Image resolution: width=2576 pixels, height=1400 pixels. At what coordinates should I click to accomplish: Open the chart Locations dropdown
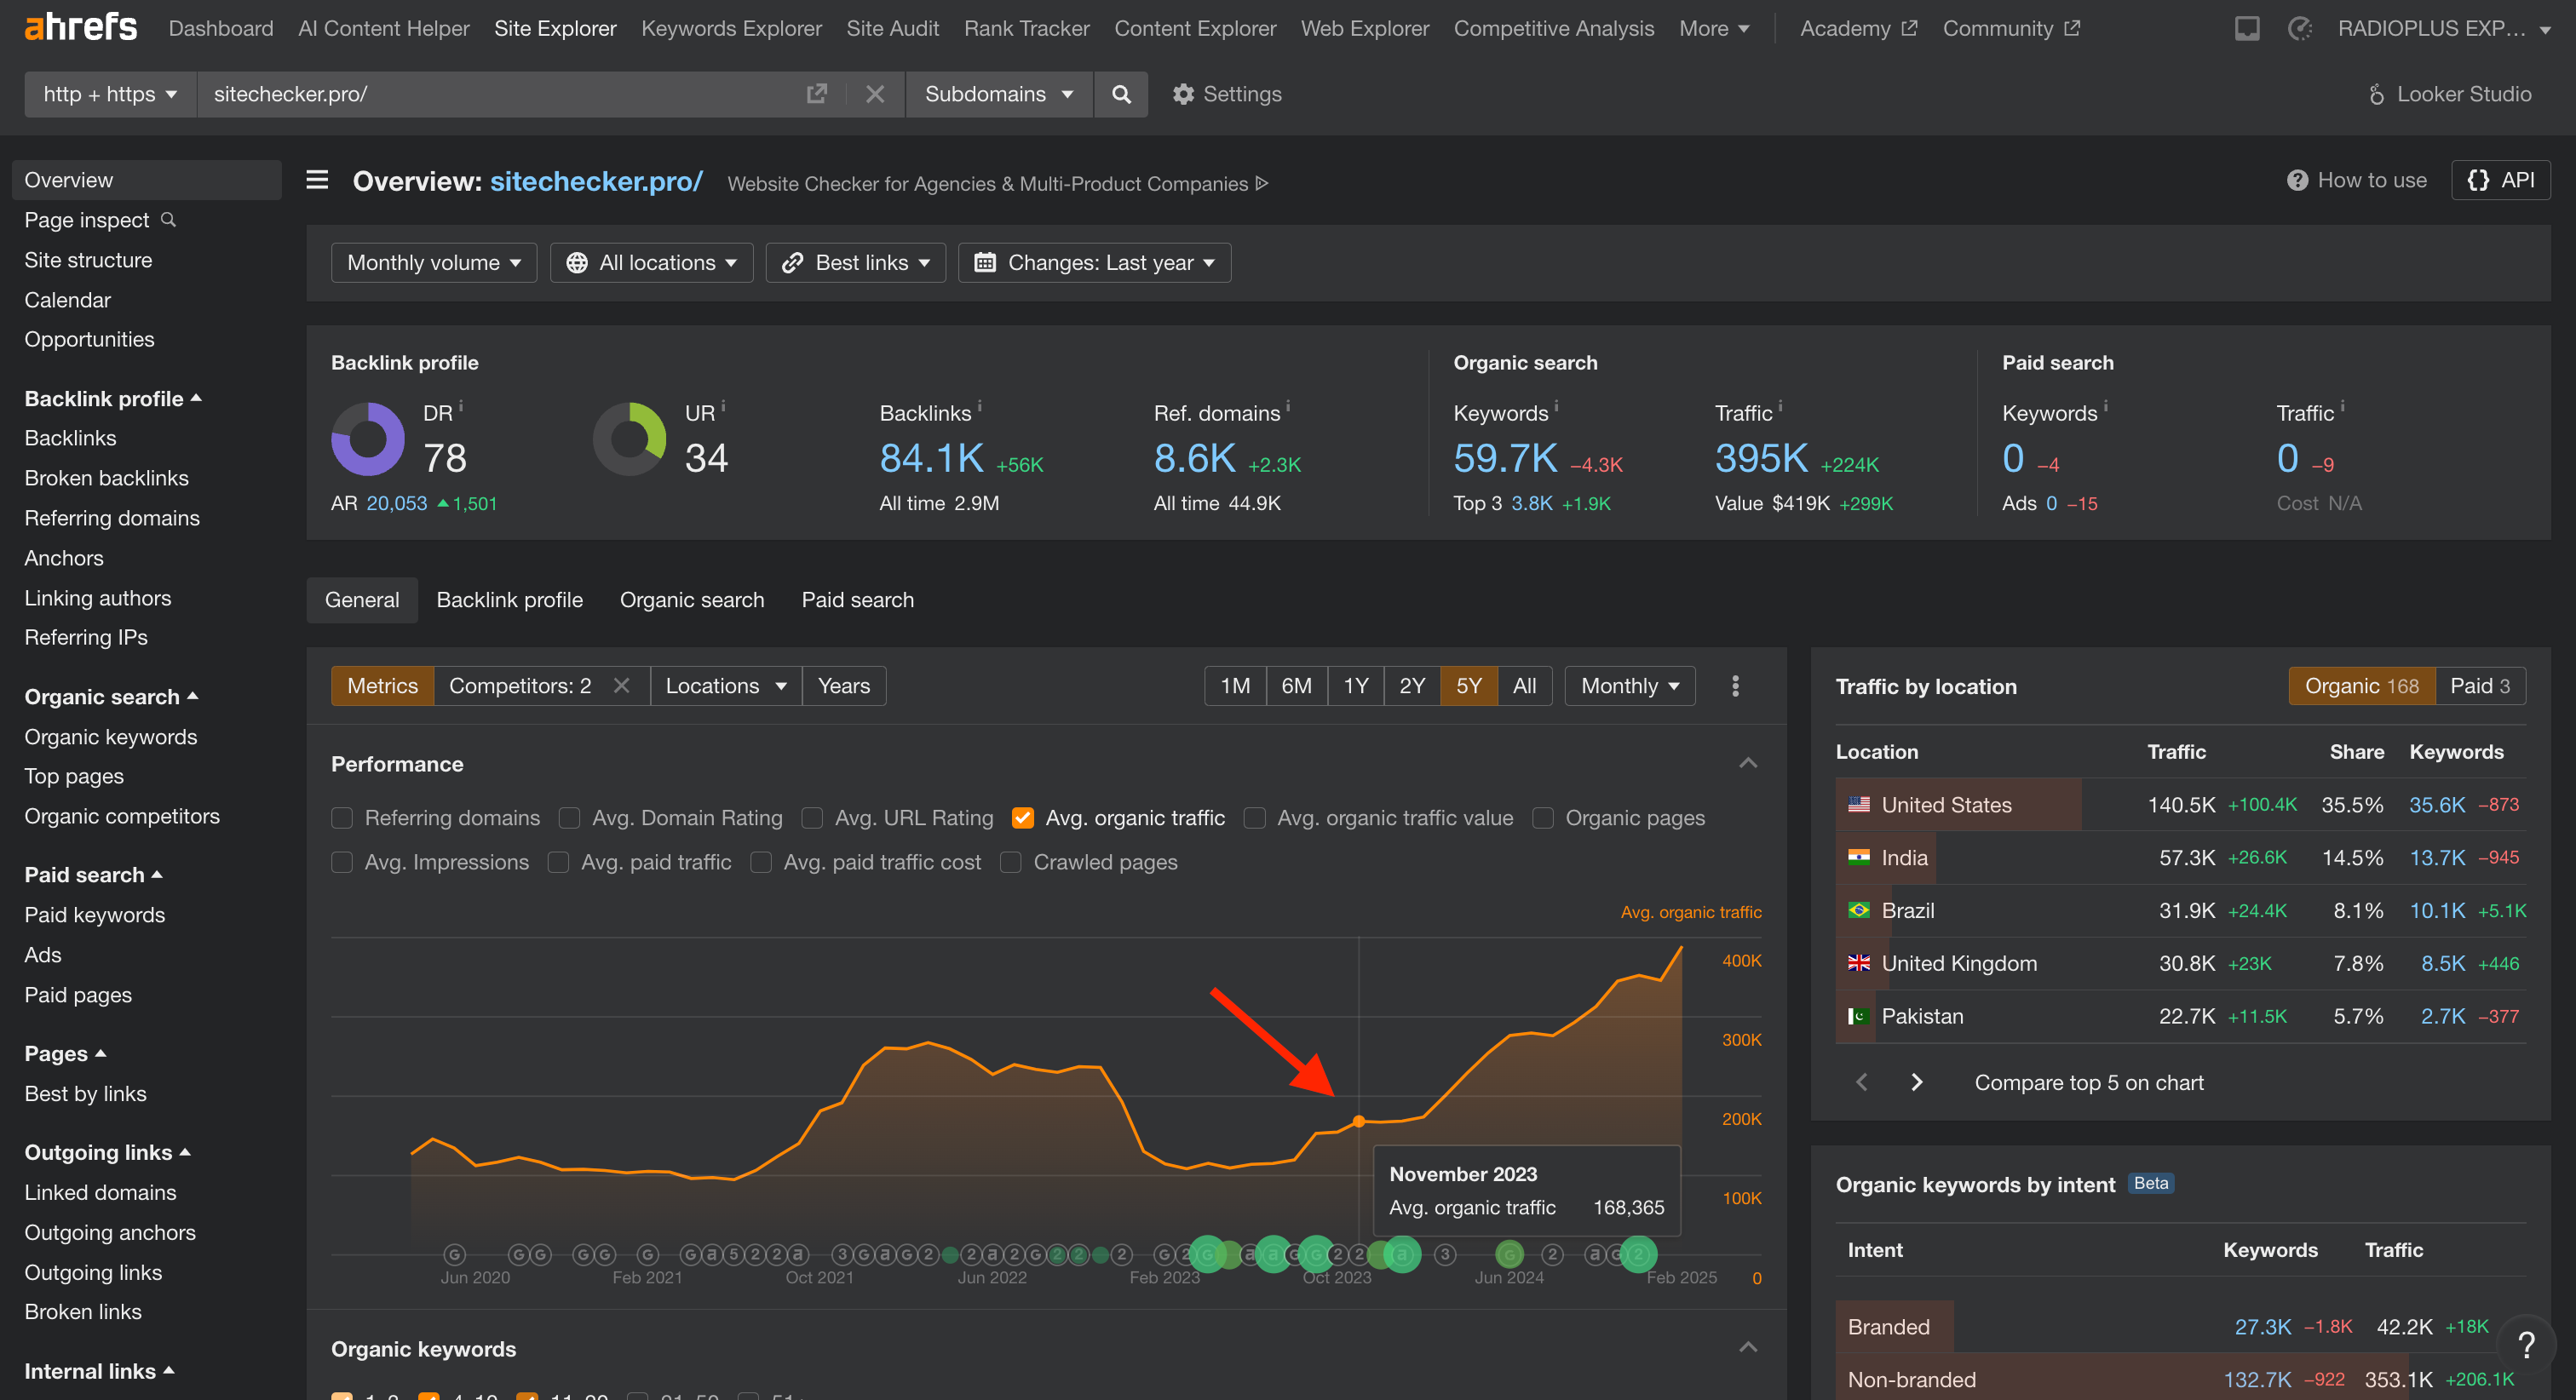[726, 685]
